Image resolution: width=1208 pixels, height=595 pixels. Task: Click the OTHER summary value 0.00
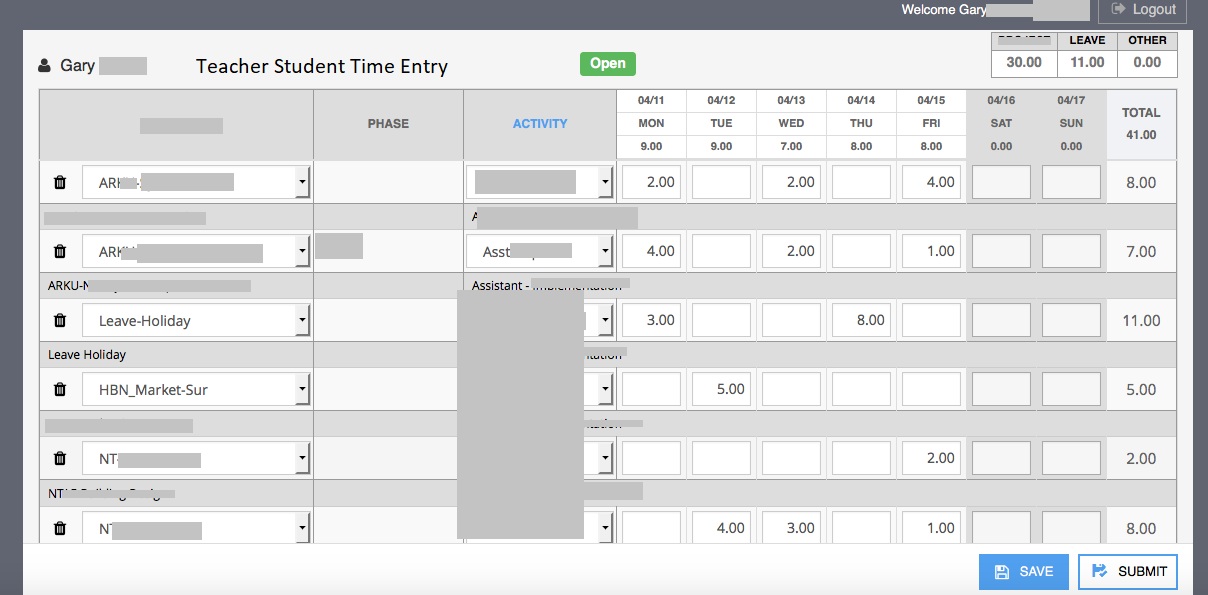(x=1147, y=62)
